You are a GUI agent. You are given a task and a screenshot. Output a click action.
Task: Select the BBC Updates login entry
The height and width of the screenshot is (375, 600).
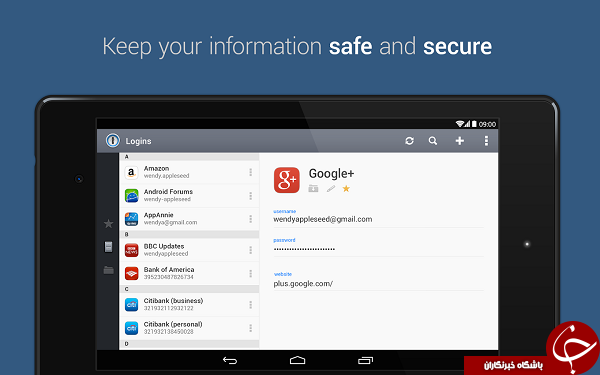click(x=189, y=250)
